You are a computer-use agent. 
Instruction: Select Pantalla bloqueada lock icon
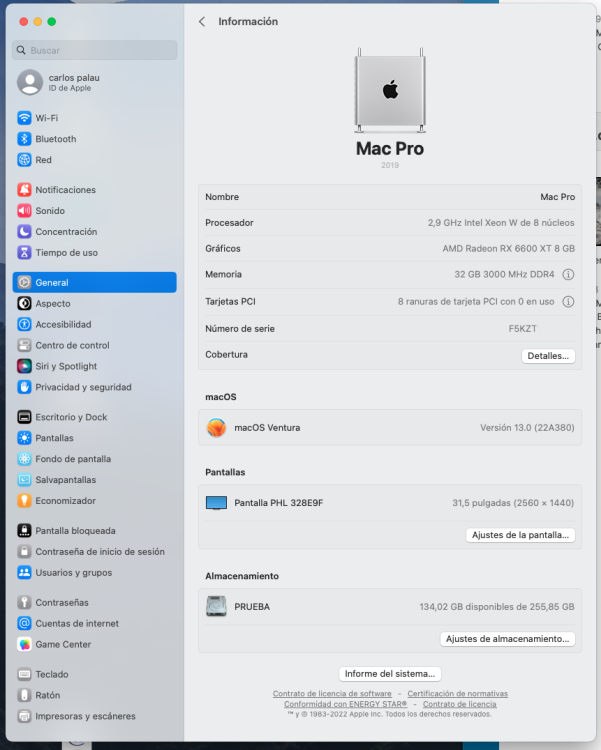coord(24,530)
